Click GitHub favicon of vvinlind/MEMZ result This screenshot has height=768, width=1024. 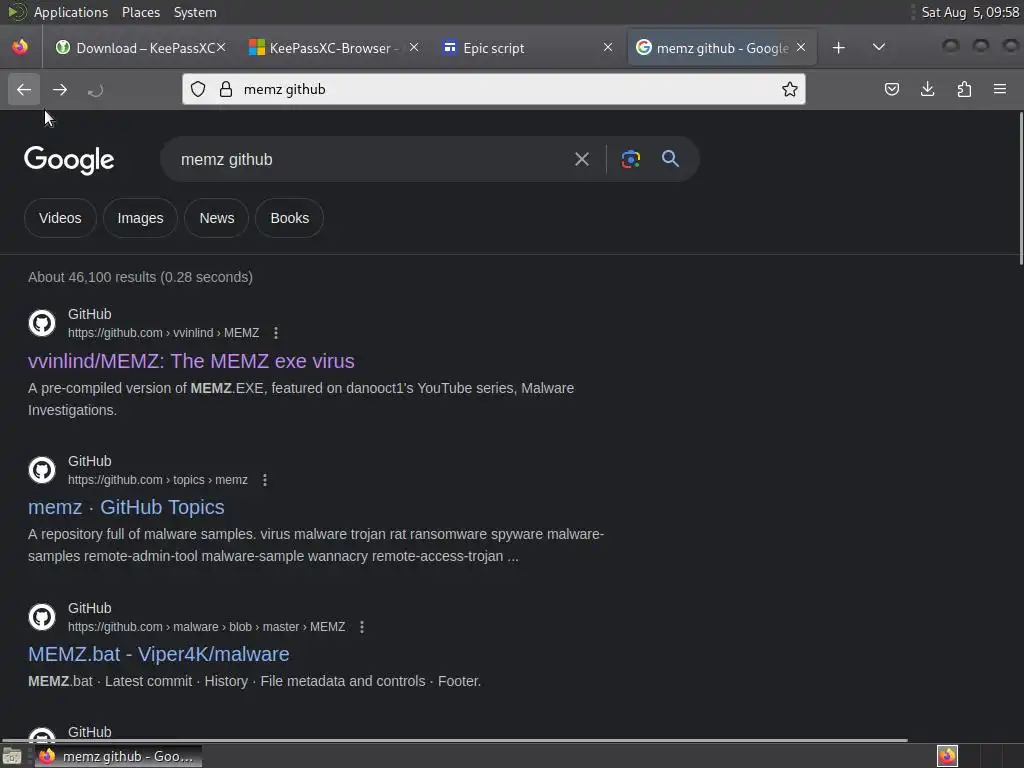(42, 323)
